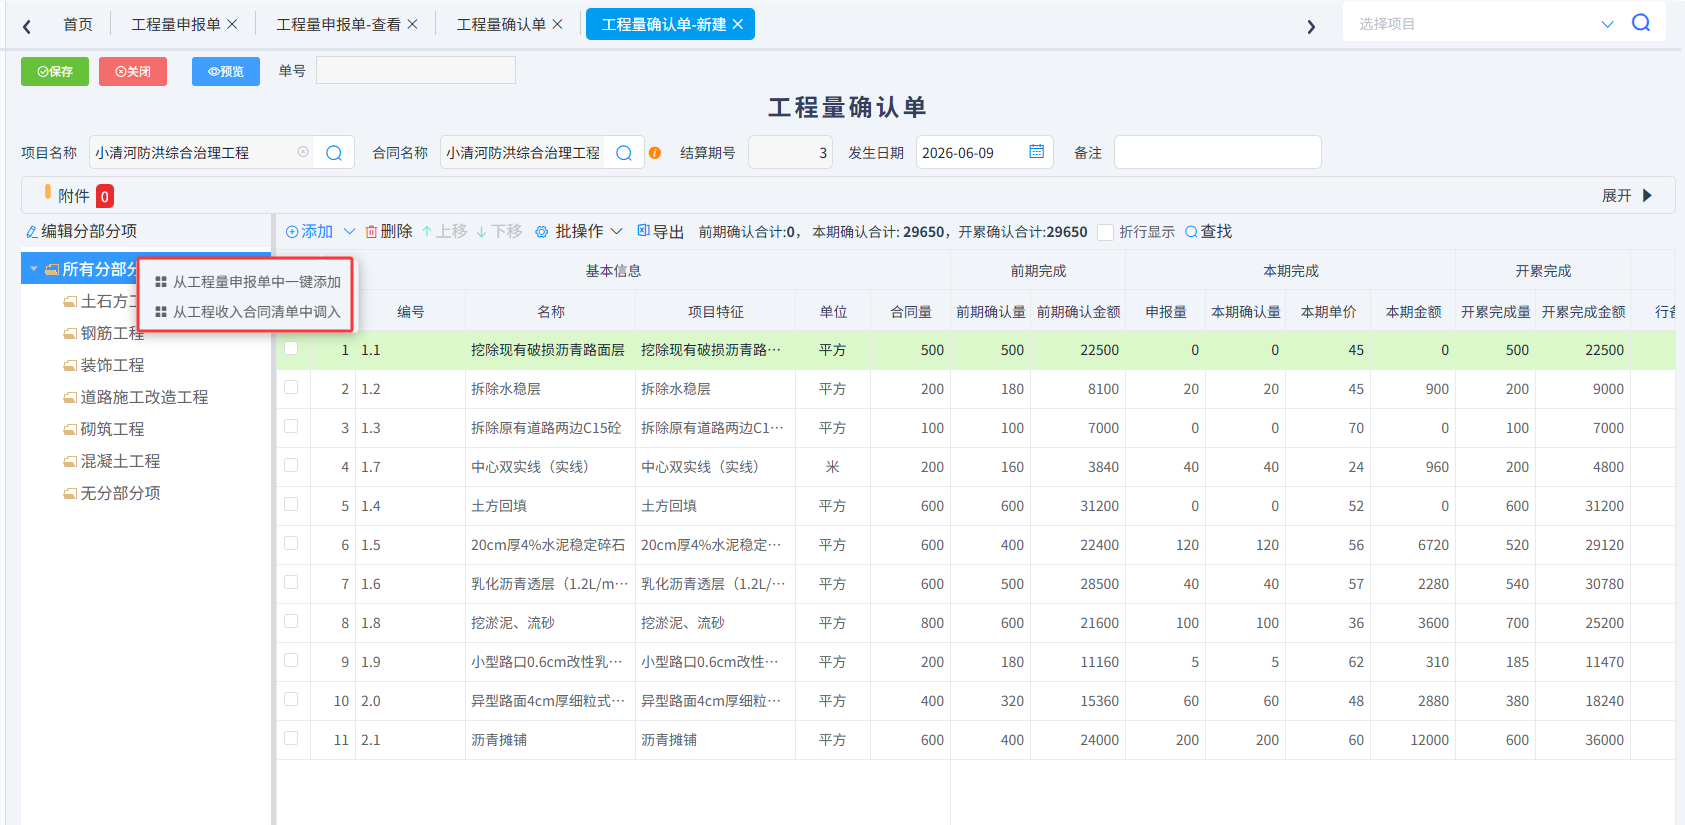Image resolution: width=1685 pixels, height=825 pixels.
Task: Click 下移 move down in toolbar
Action: pyautogui.click(x=499, y=232)
